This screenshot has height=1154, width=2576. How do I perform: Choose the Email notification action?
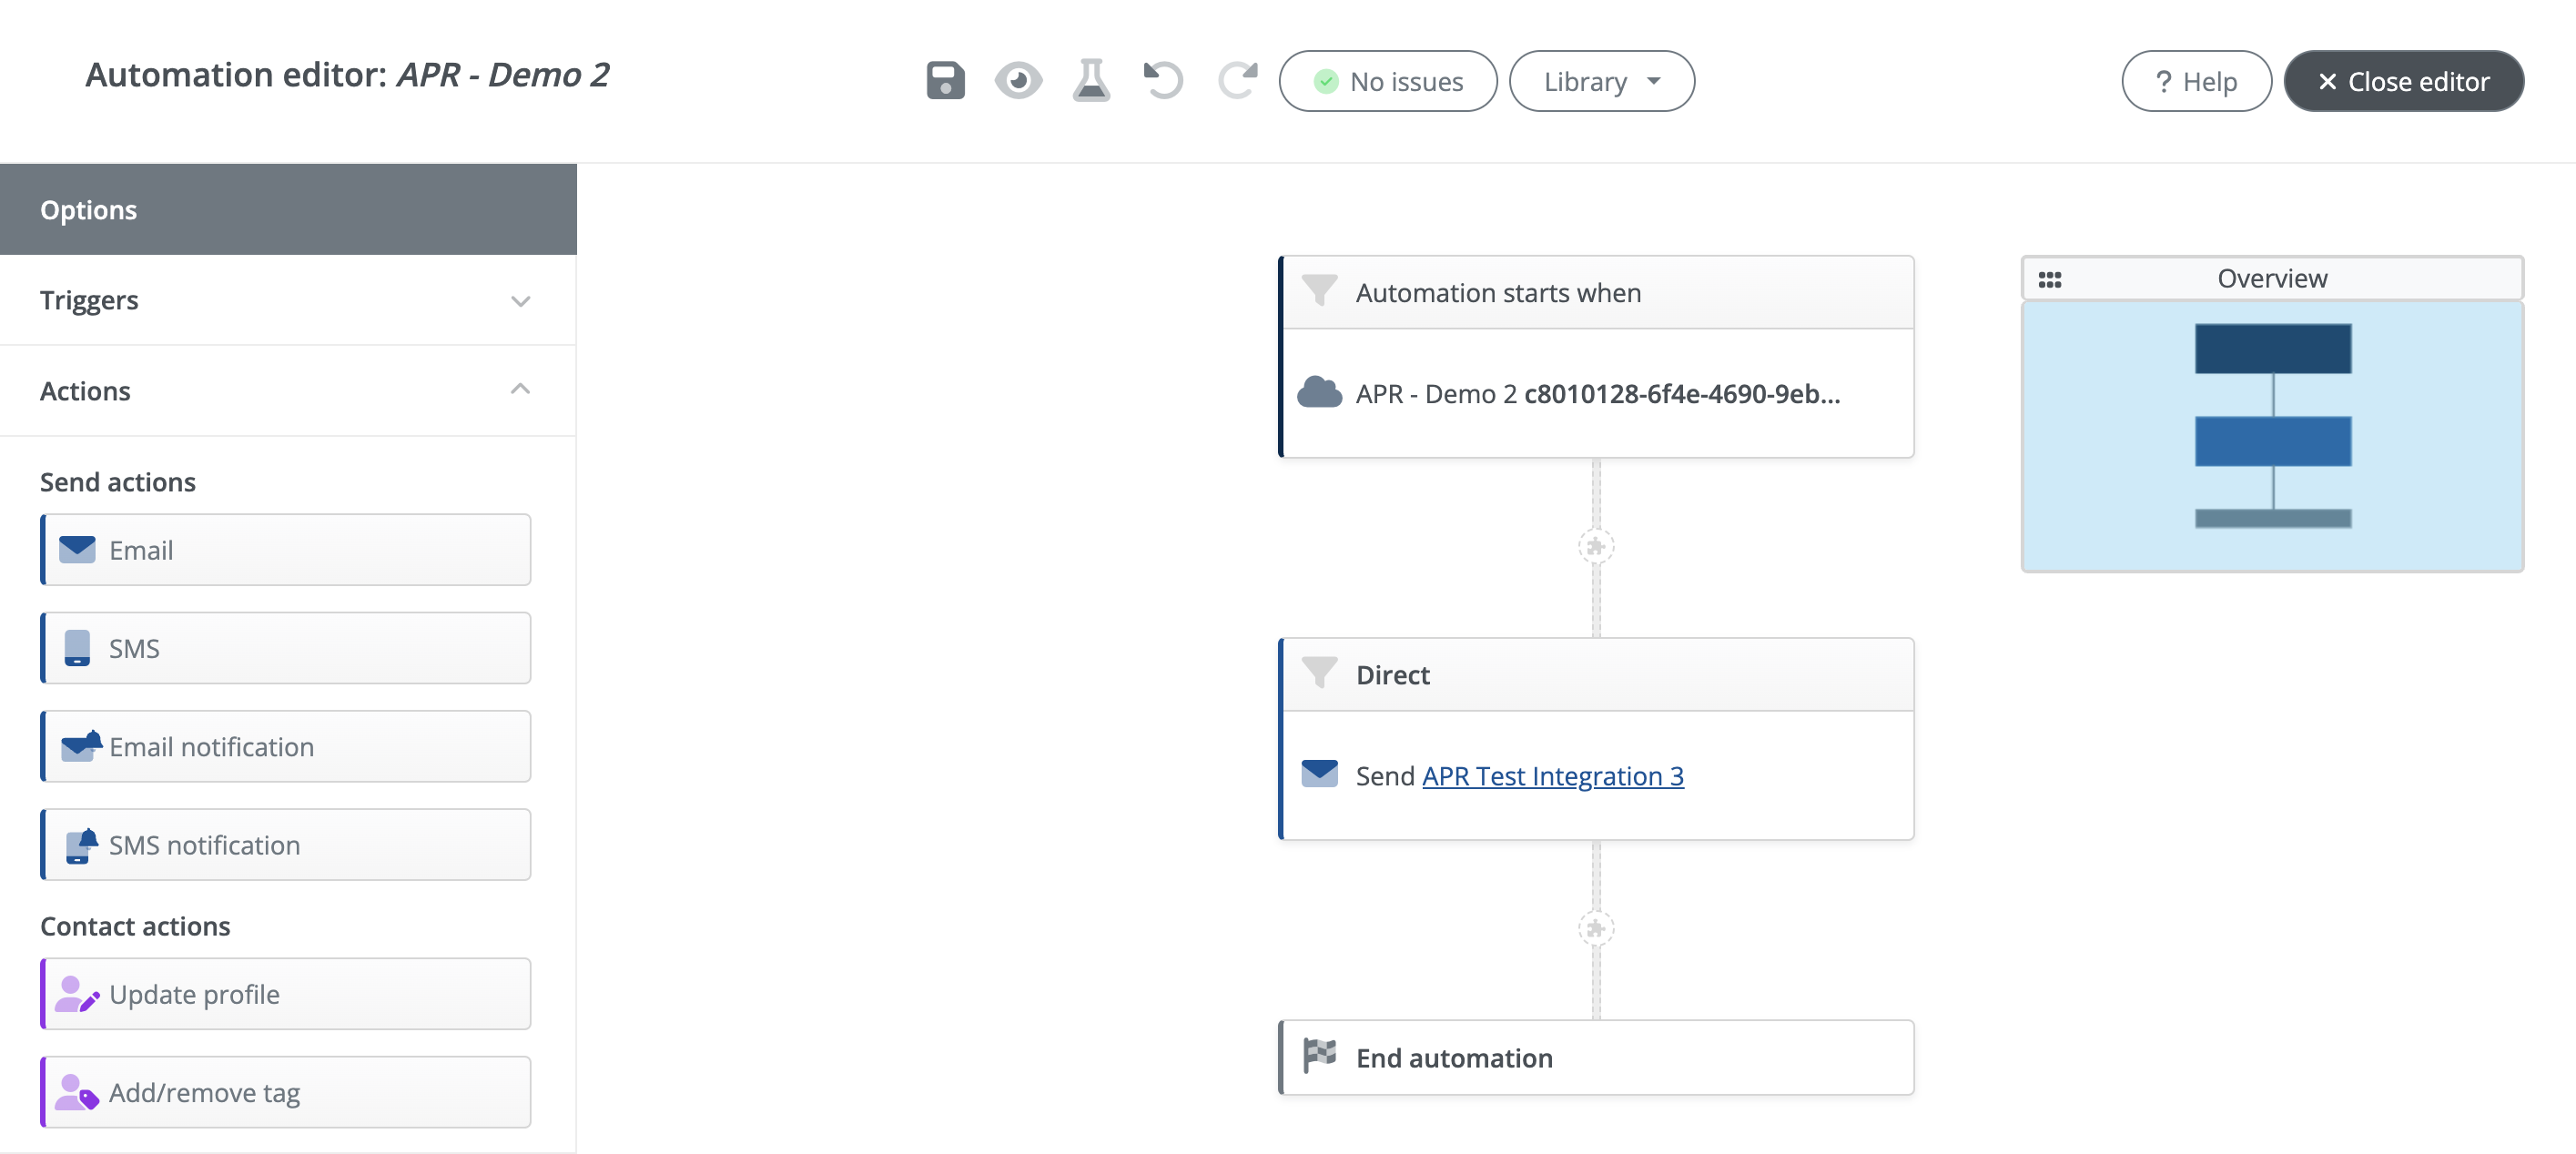coord(286,746)
